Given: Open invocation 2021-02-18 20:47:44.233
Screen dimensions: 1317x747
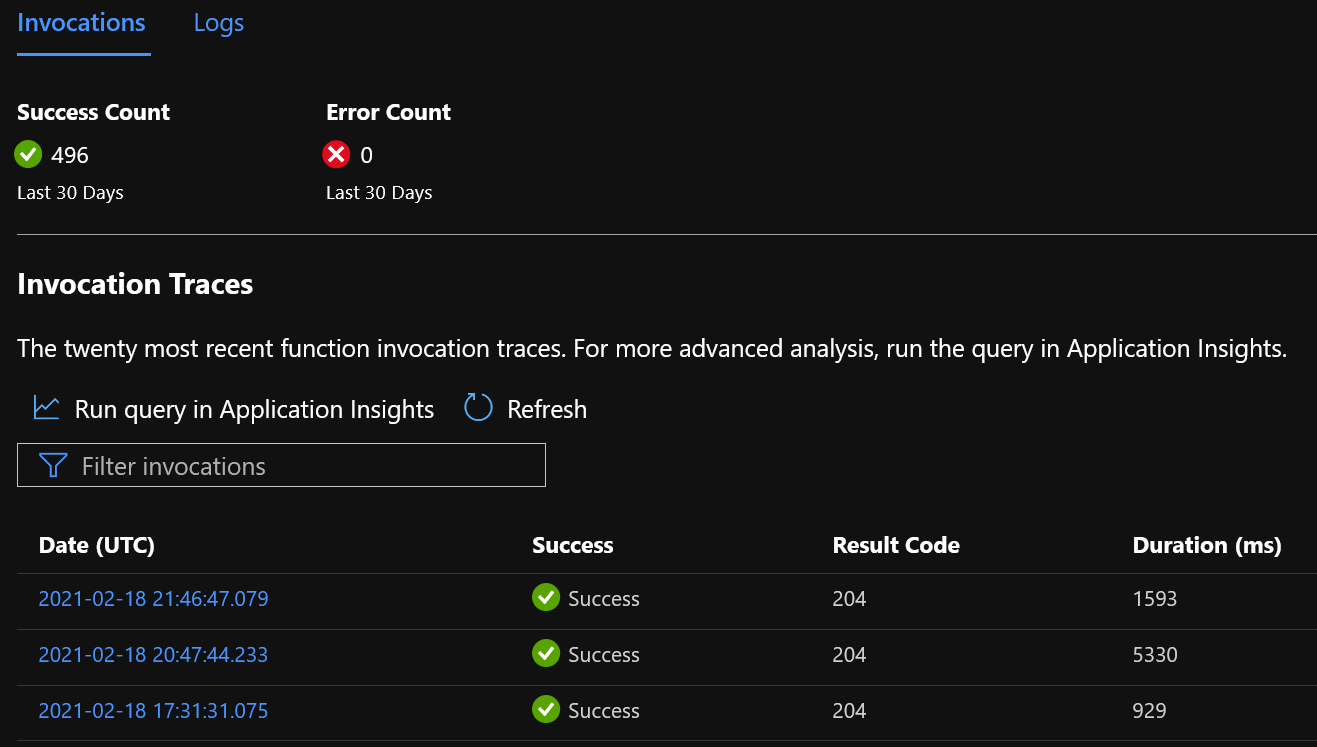Looking at the screenshot, I should [153, 655].
